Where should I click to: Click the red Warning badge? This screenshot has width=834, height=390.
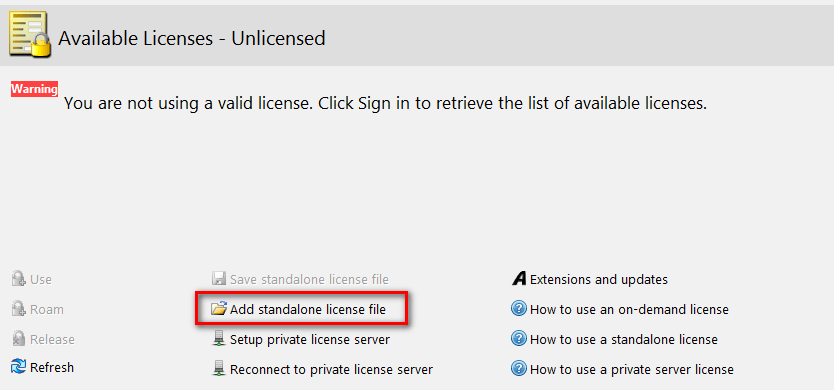(35, 89)
